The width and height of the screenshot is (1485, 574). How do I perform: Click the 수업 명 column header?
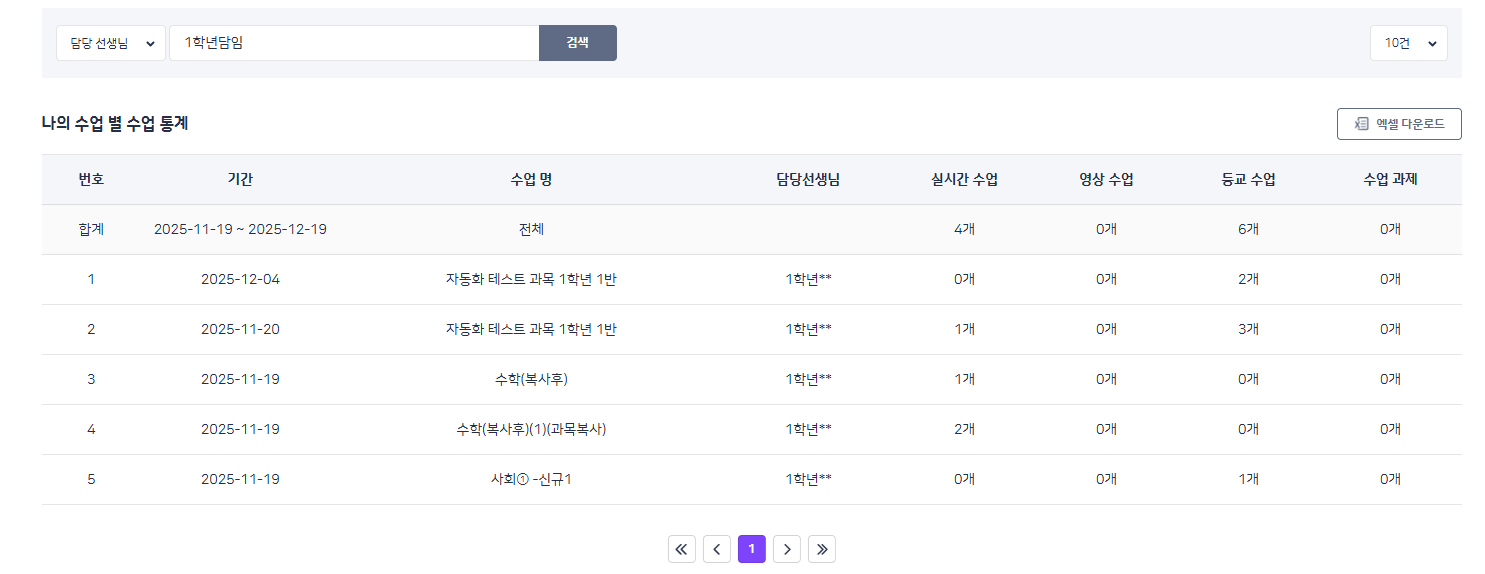click(531, 180)
